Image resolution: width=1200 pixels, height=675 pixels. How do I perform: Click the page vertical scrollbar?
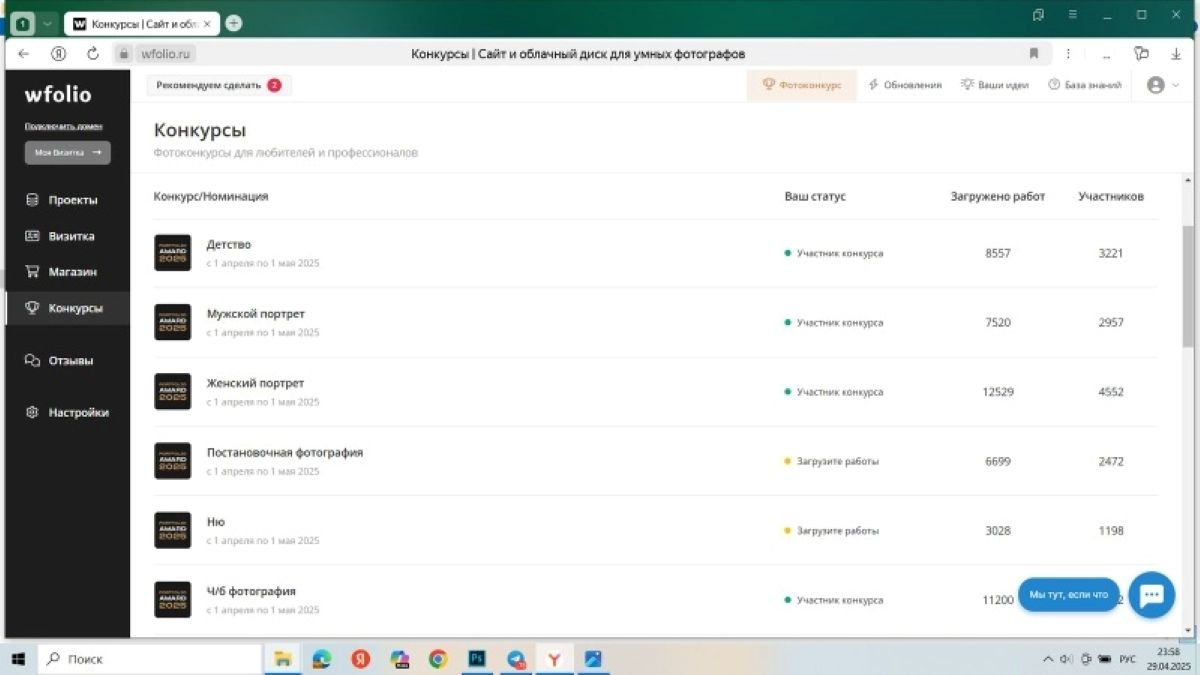click(1189, 285)
